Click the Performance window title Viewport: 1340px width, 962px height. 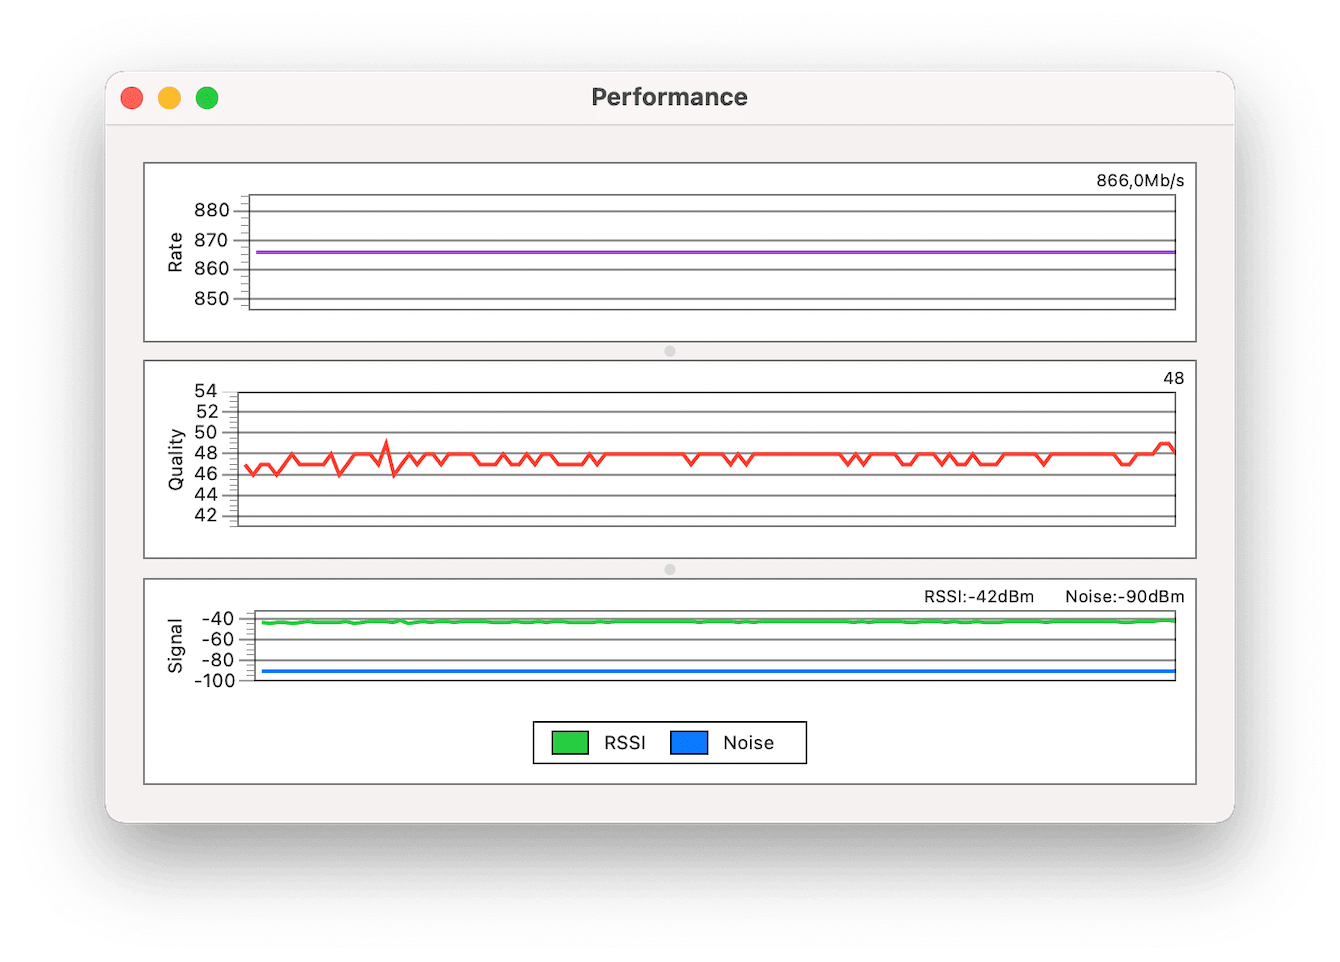tap(669, 97)
